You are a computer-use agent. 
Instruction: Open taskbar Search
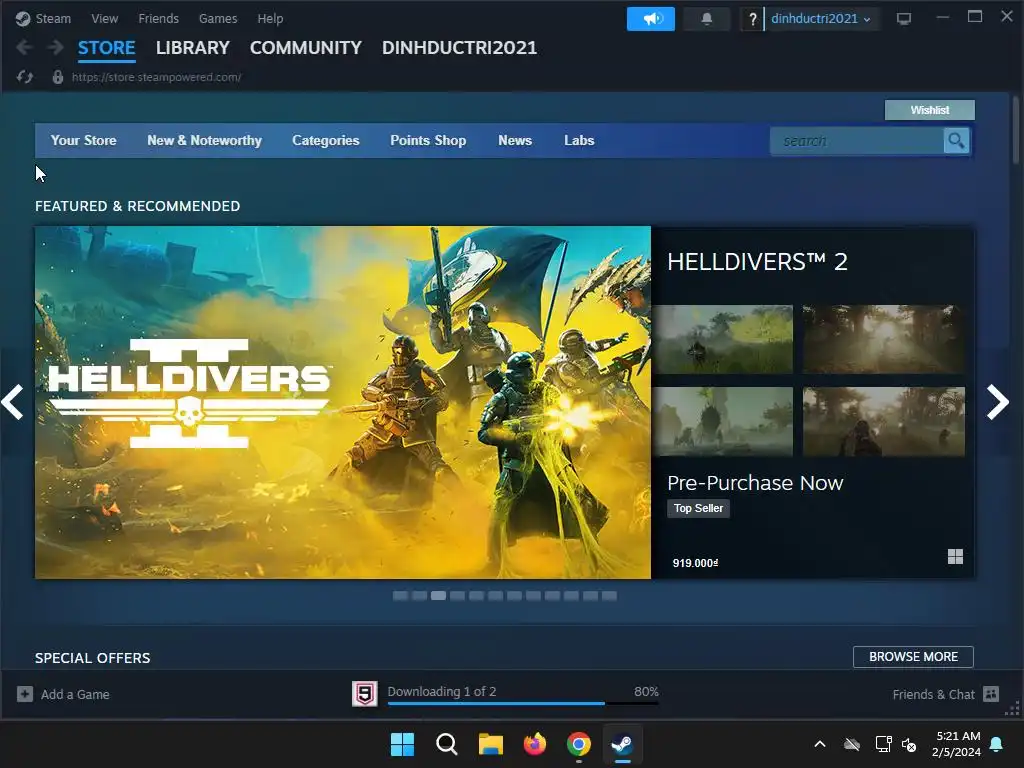pyautogui.click(x=447, y=744)
